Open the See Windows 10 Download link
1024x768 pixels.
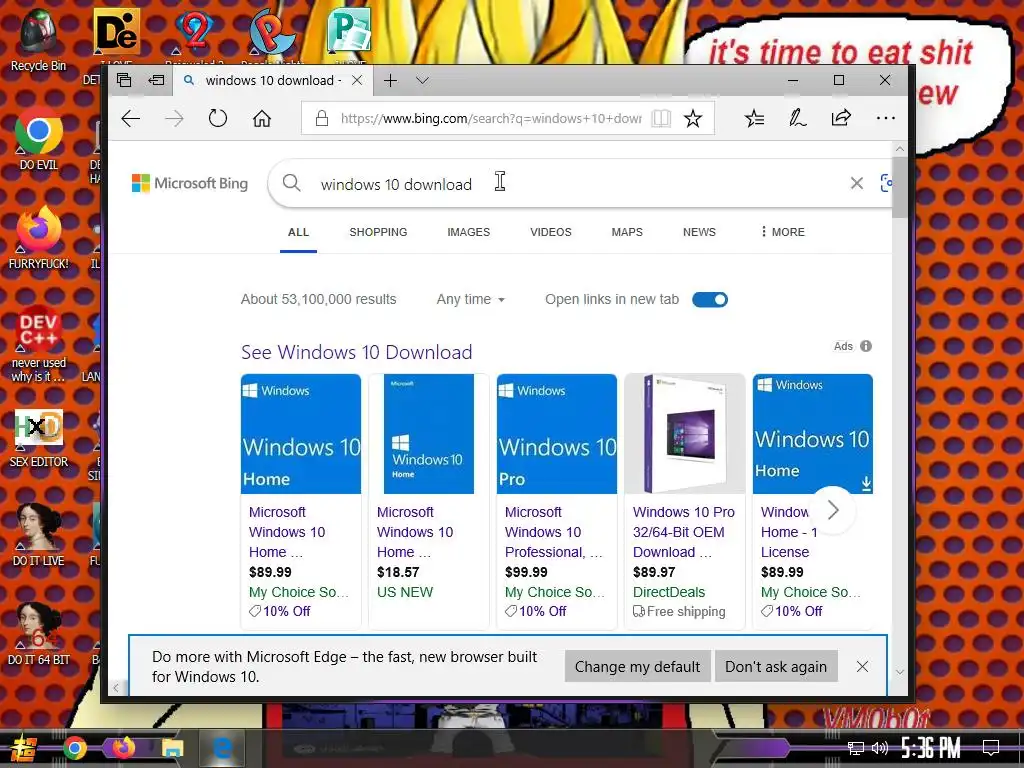pyautogui.click(x=357, y=352)
